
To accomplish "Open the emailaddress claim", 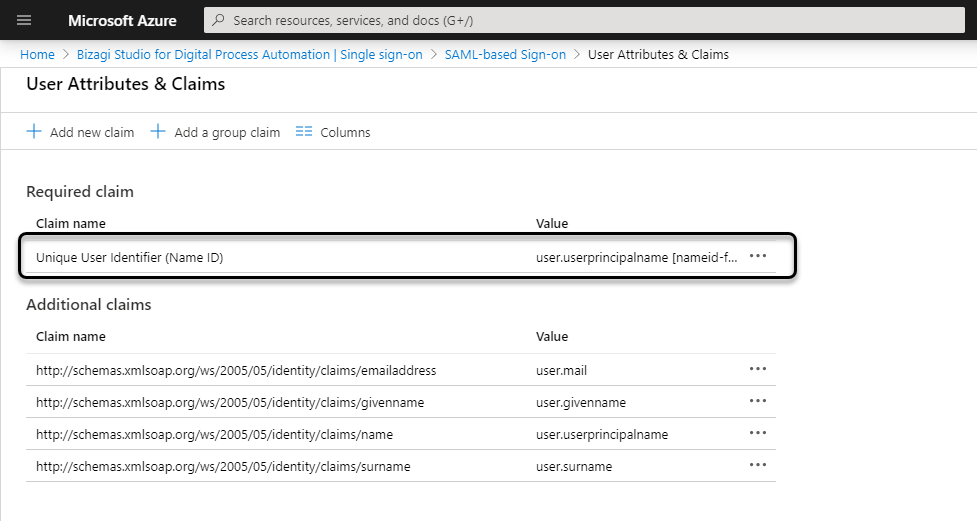I will pyautogui.click(x=236, y=370).
